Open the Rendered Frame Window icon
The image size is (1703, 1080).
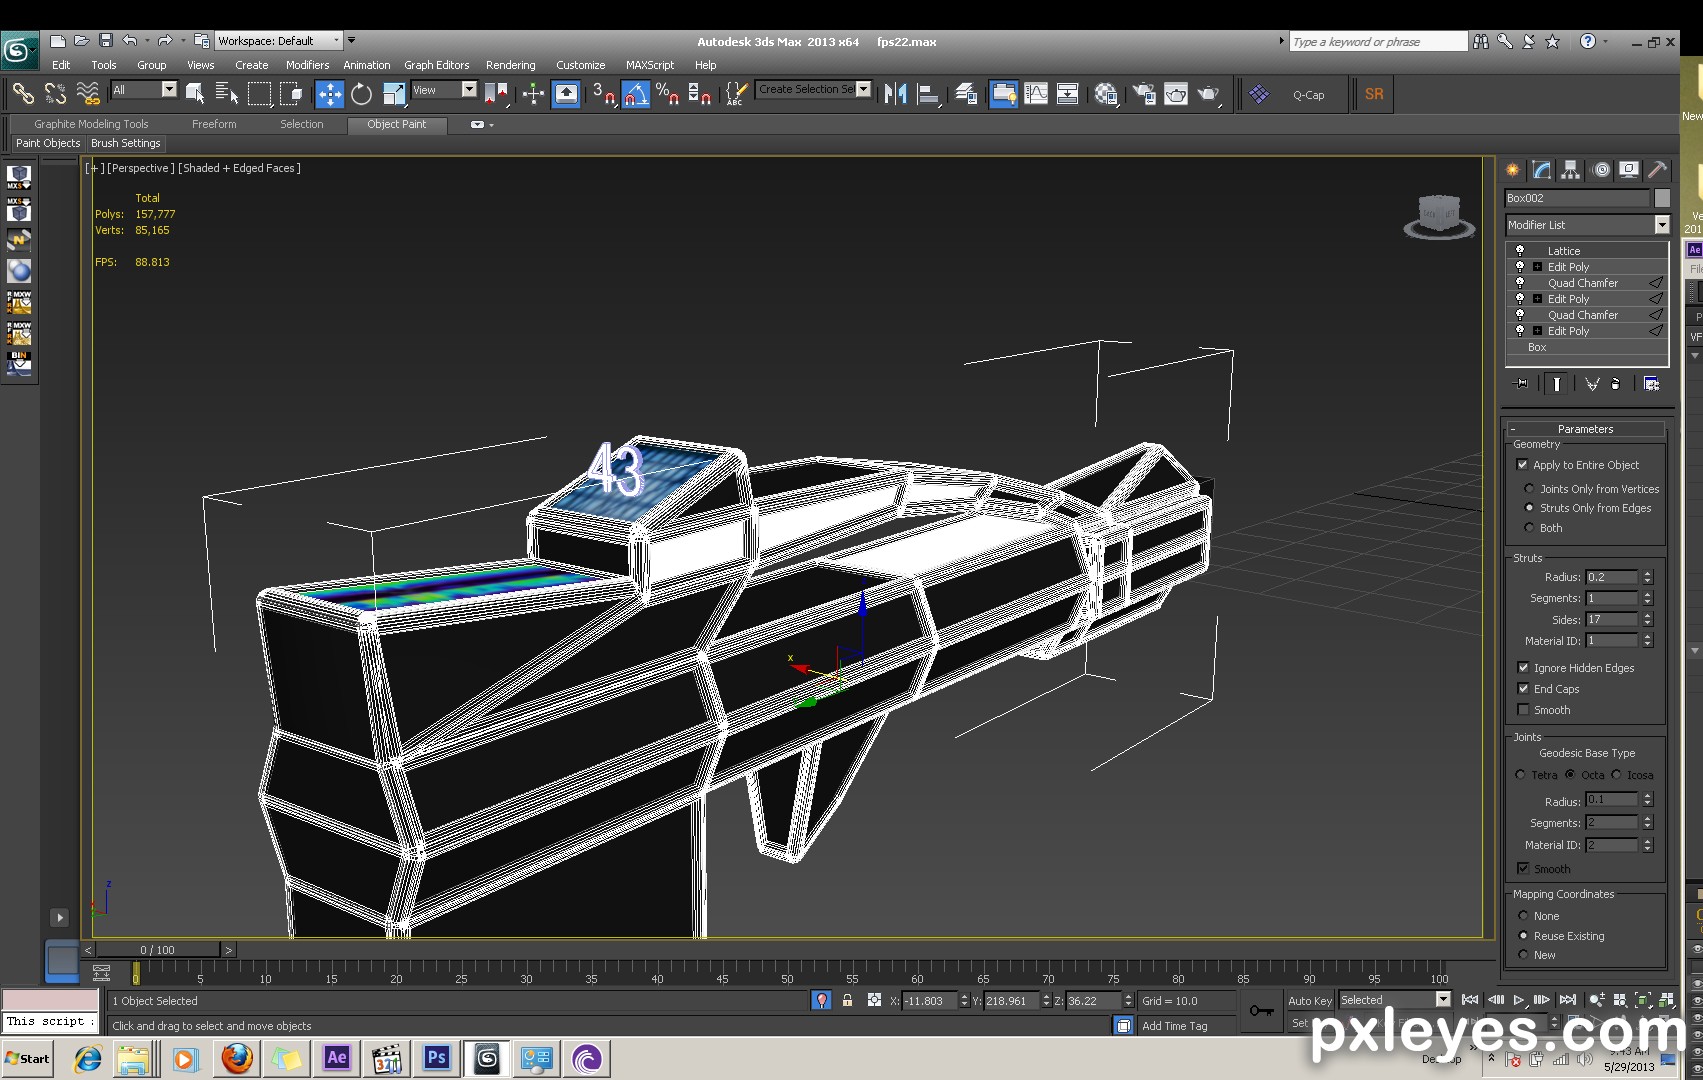coord(1176,94)
